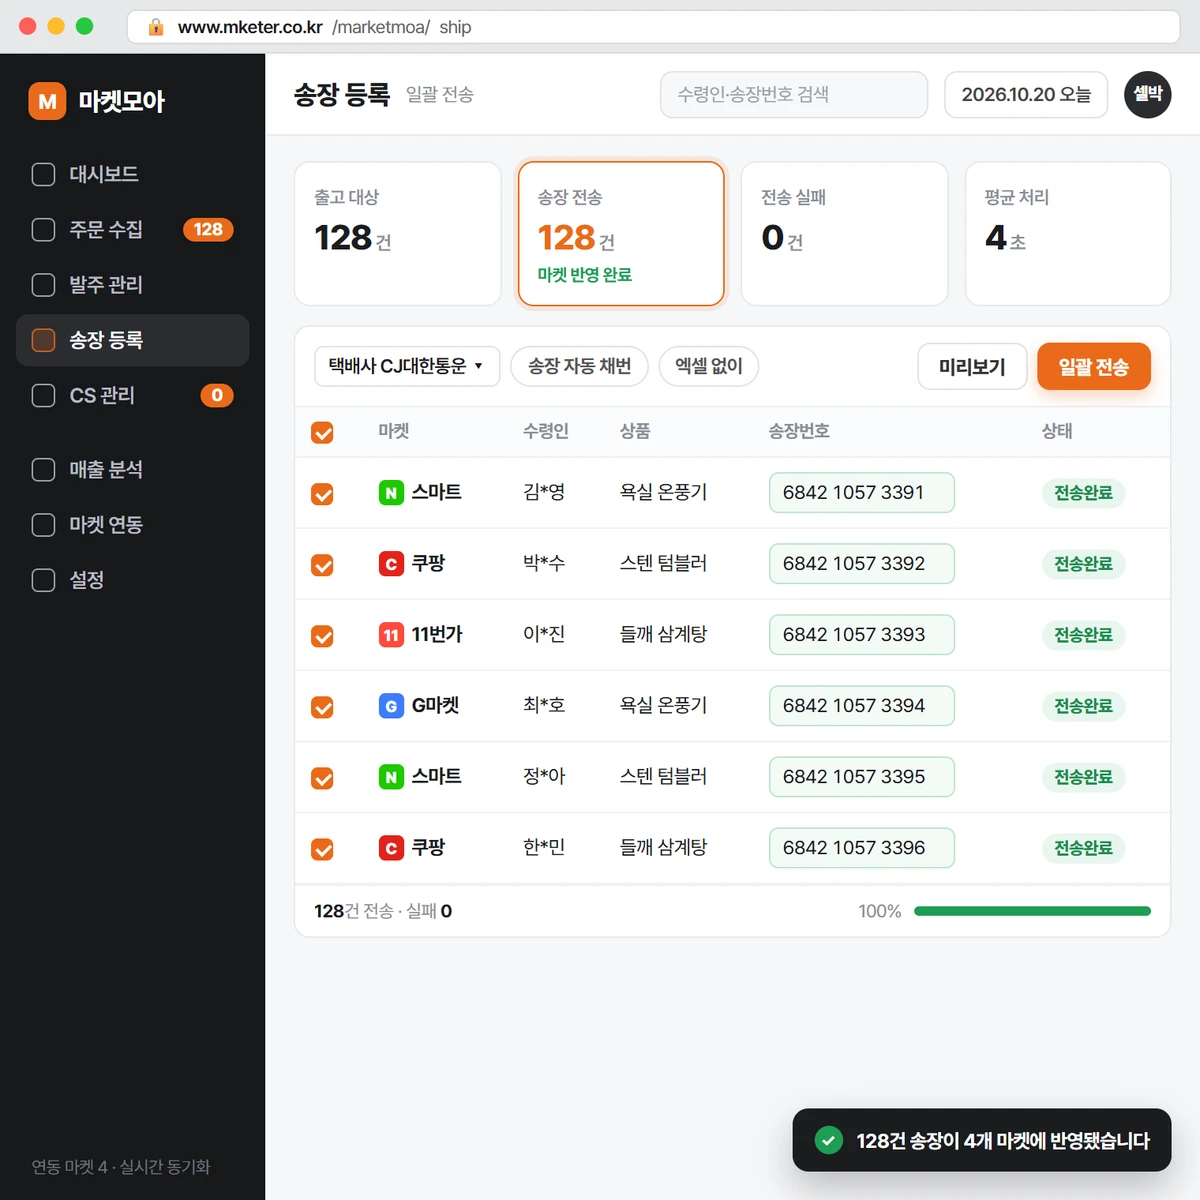Click the 매출 분석 sidebar icon
1200x1200 pixels.
43,470
